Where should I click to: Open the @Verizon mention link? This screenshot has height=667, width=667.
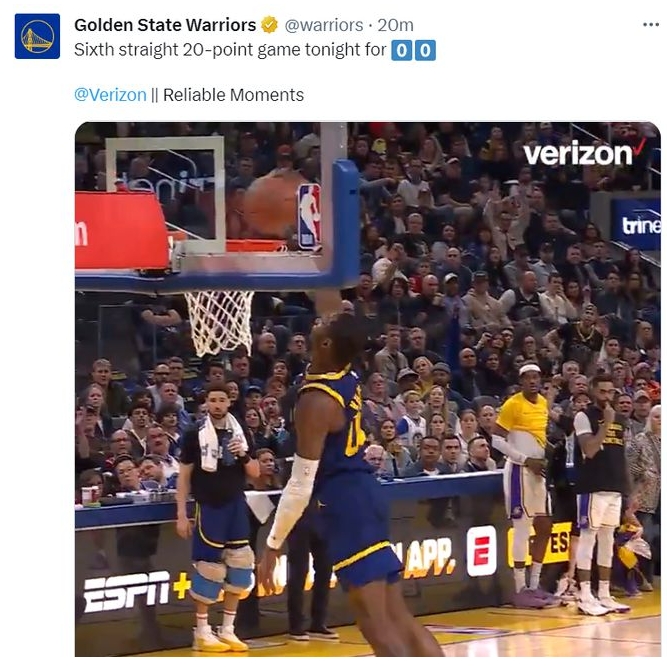[x=110, y=94]
